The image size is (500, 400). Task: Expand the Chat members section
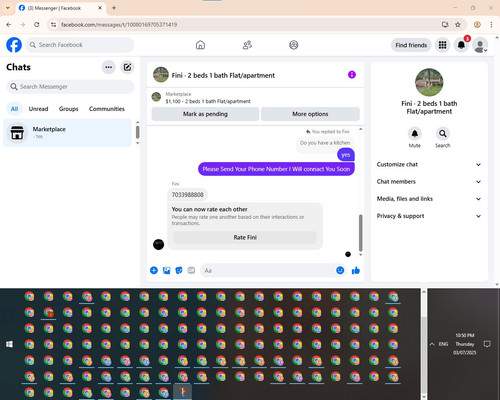429,182
